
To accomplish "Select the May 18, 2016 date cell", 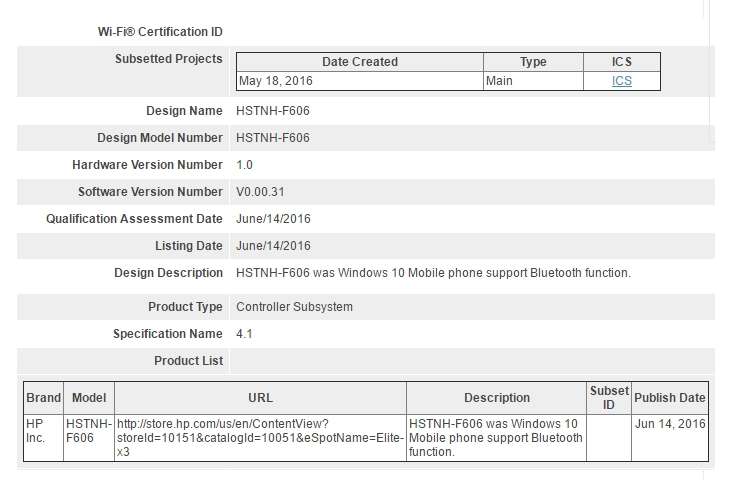I will coord(360,81).
